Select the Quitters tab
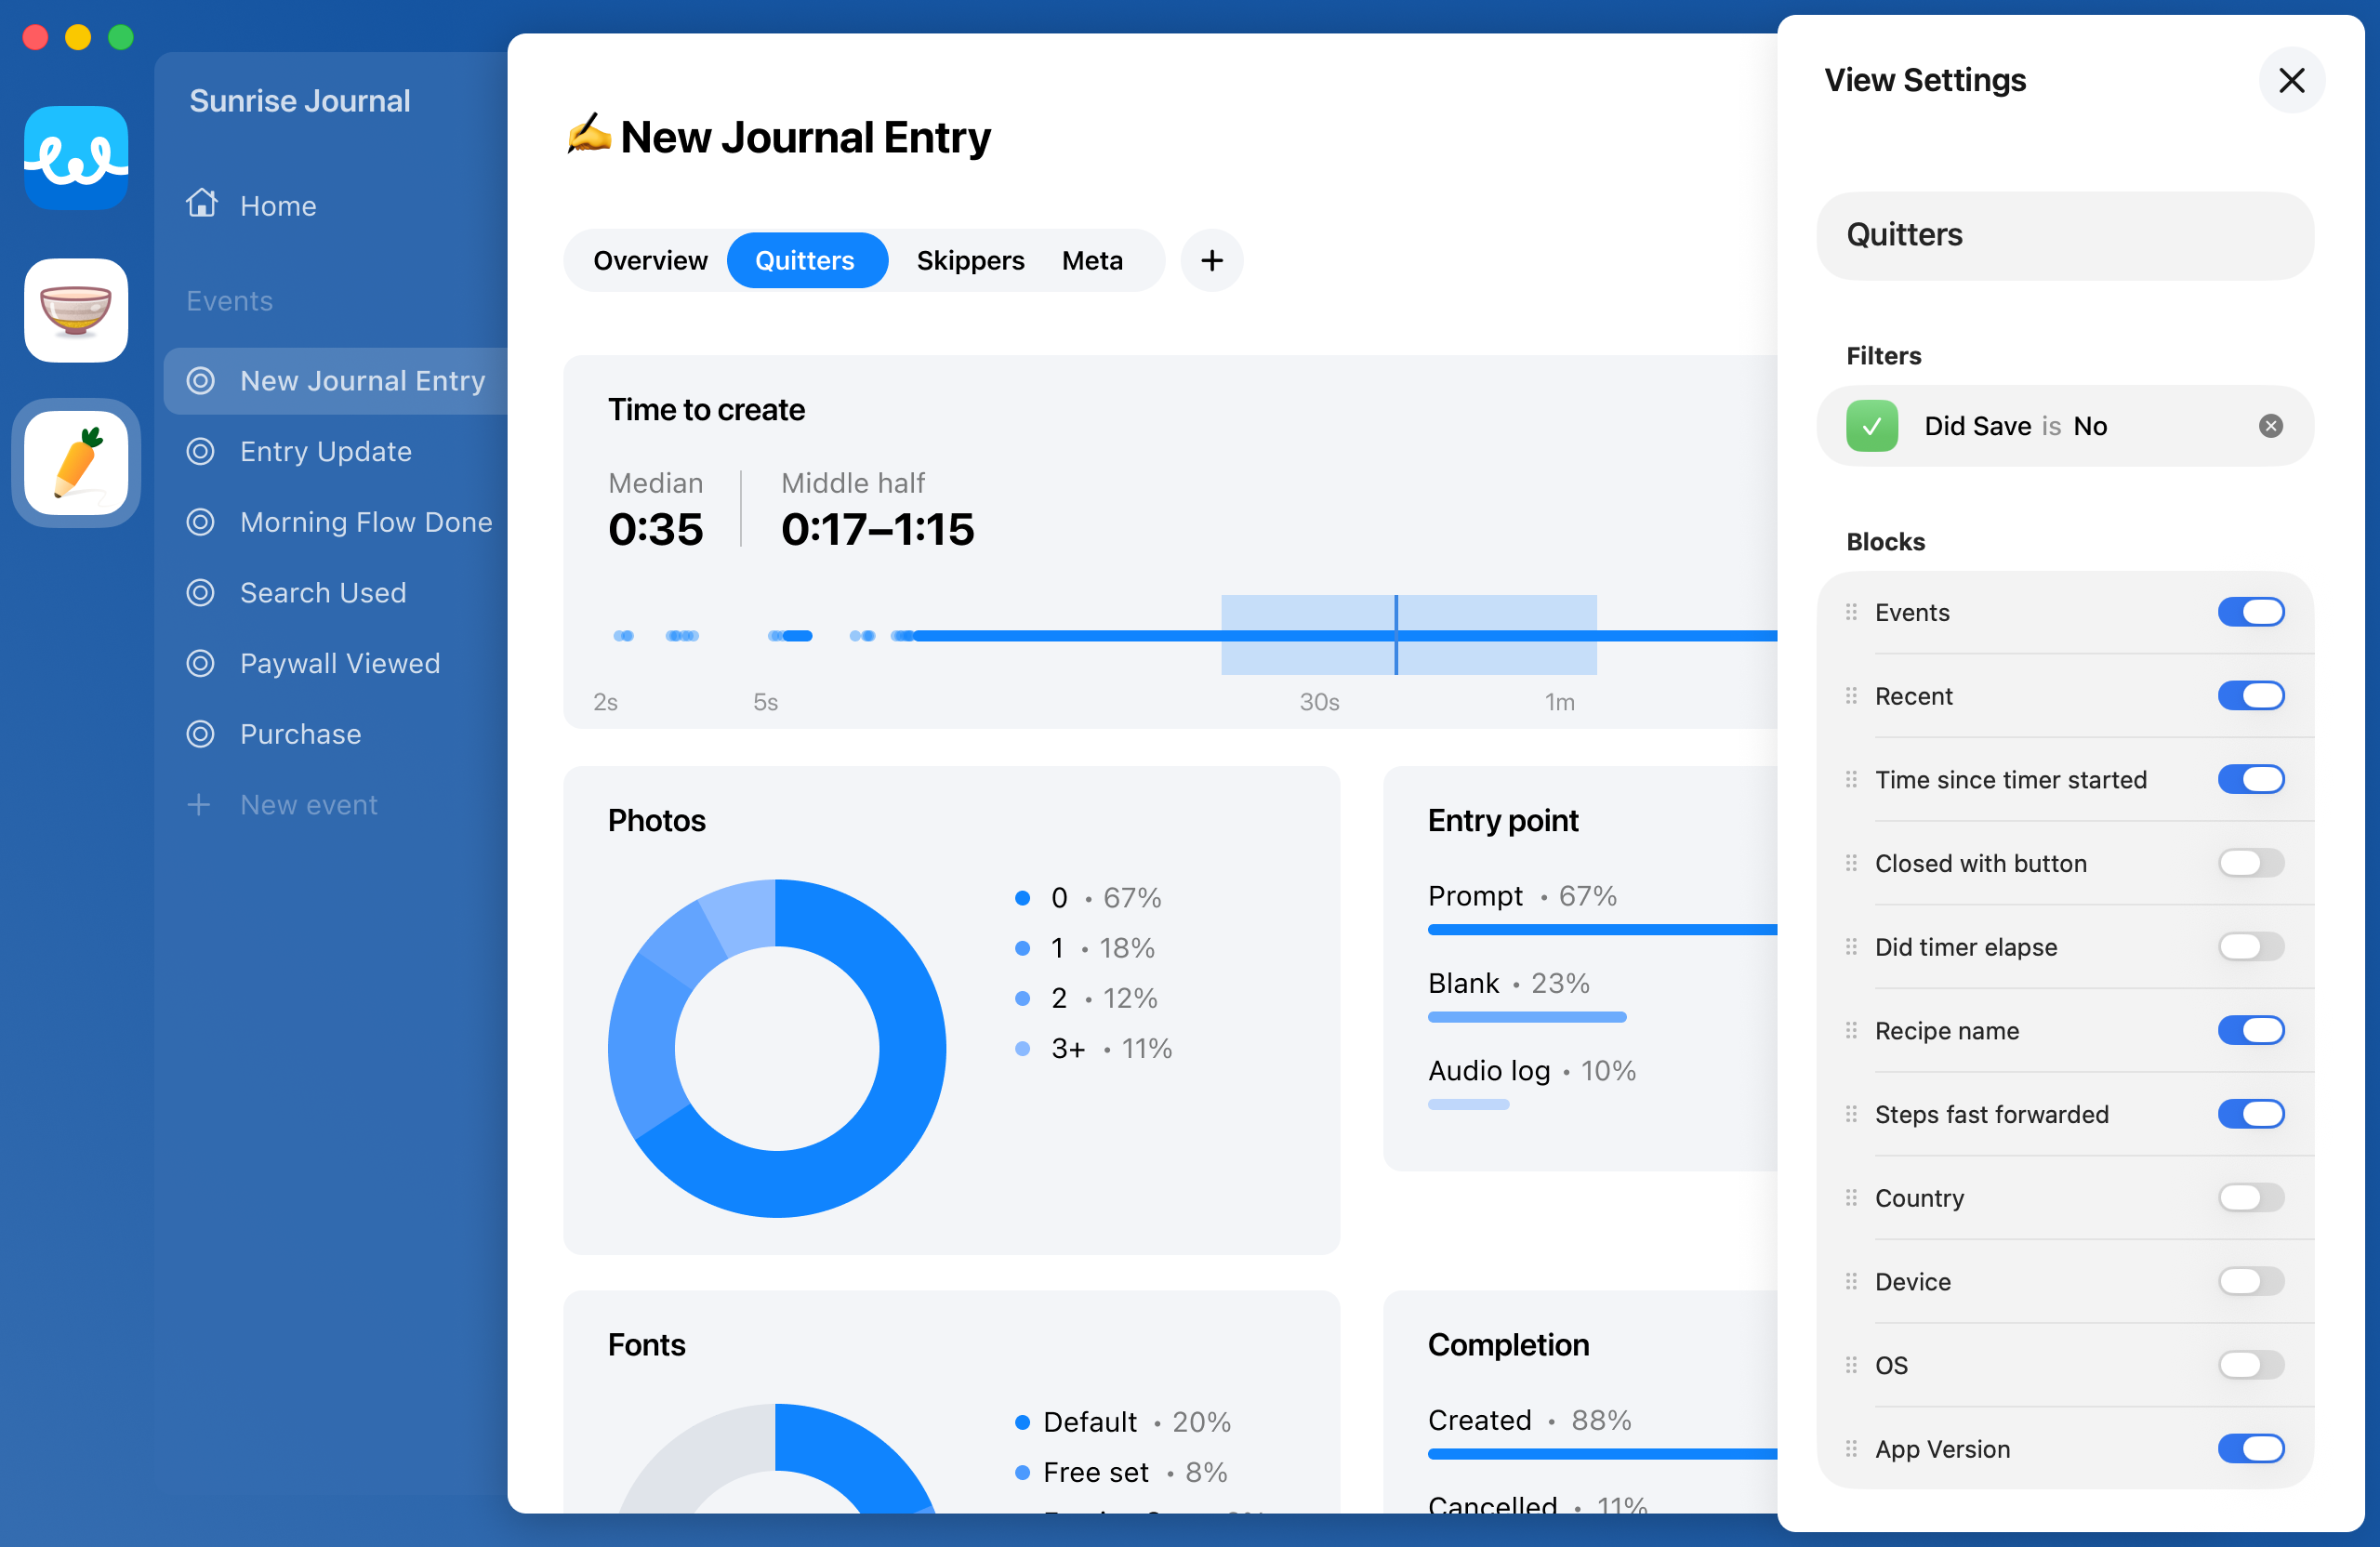This screenshot has width=2380, height=1547. coord(806,261)
